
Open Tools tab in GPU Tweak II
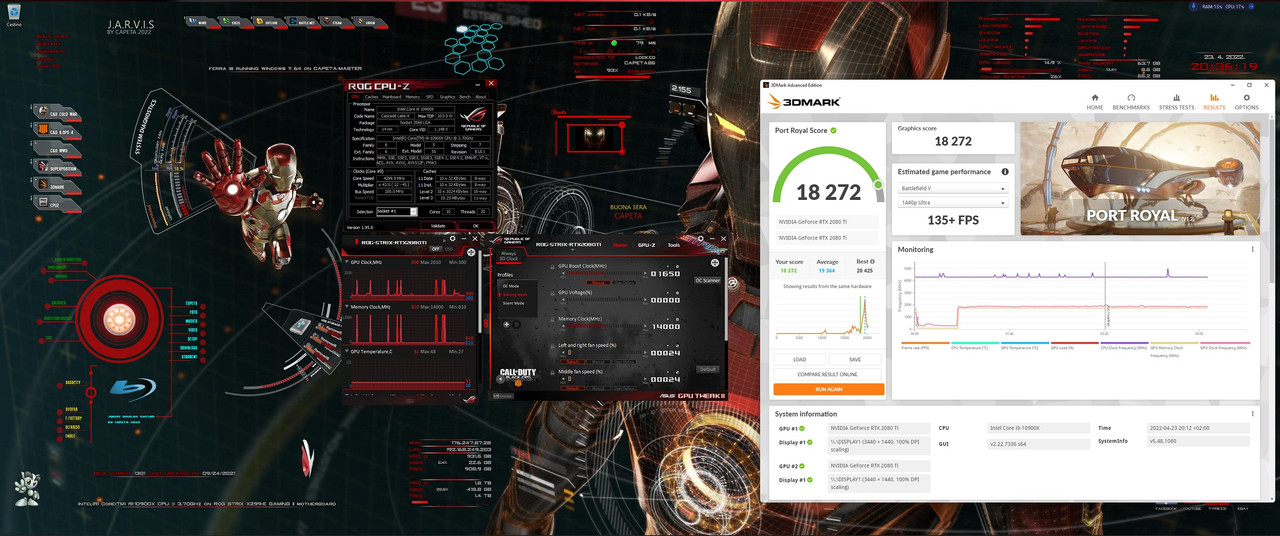click(x=673, y=245)
